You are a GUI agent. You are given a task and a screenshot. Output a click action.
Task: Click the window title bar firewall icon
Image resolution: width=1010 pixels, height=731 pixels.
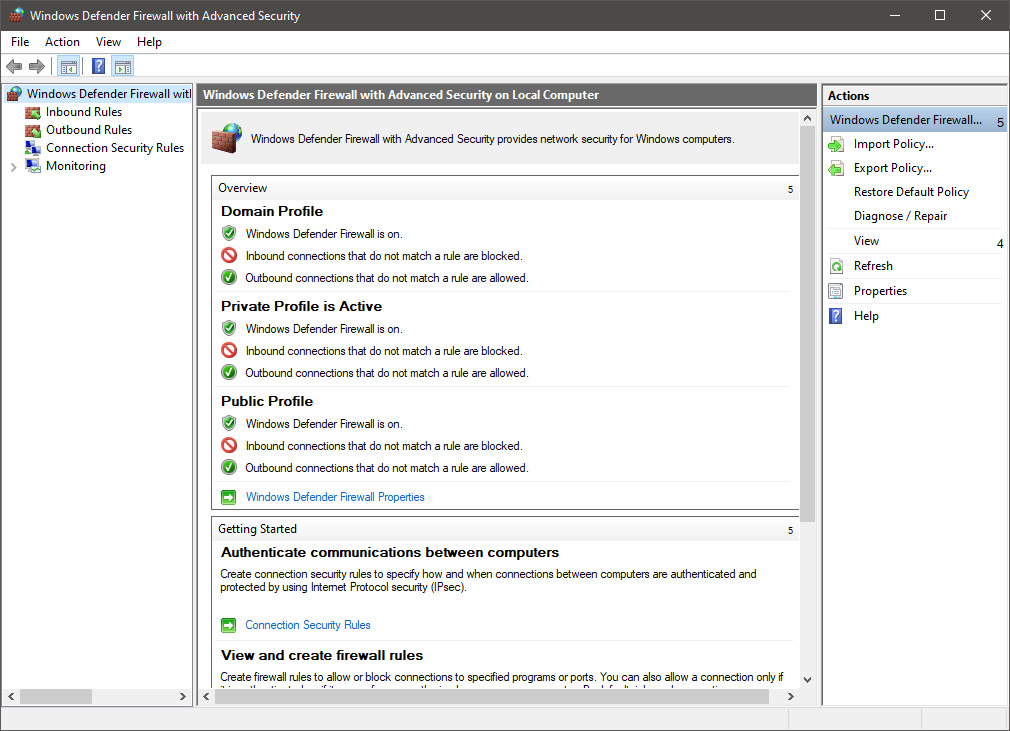[17, 15]
